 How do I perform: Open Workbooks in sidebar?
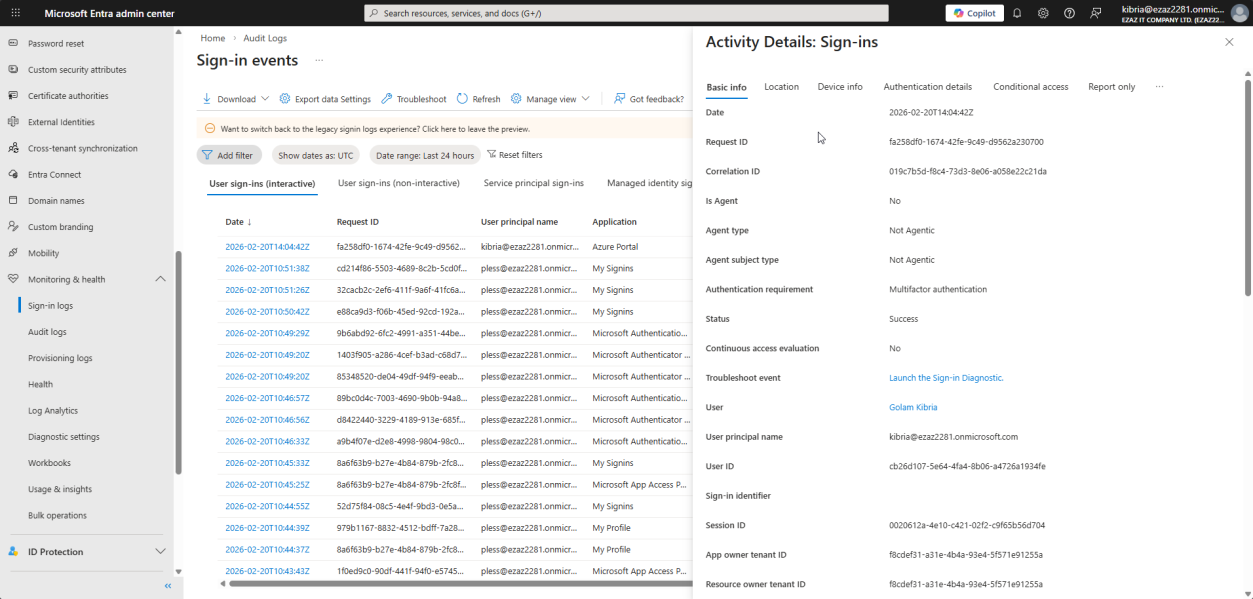[x=49, y=463]
